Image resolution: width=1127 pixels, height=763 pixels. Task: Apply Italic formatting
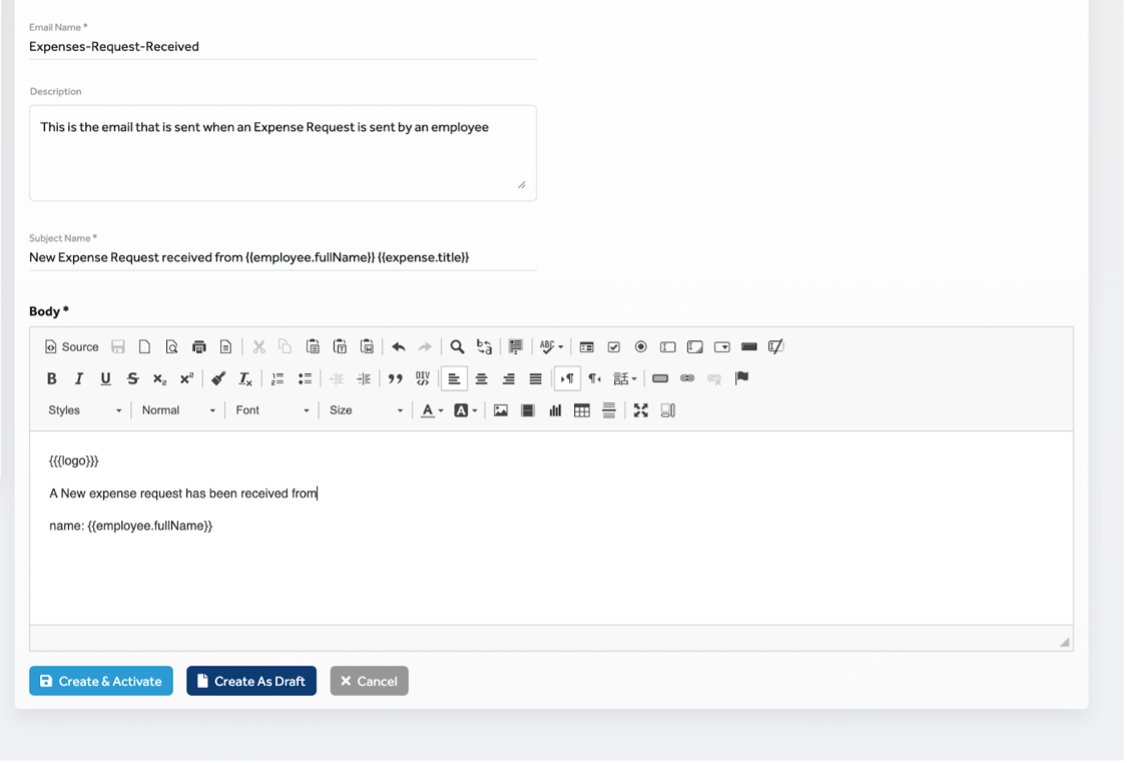79,379
